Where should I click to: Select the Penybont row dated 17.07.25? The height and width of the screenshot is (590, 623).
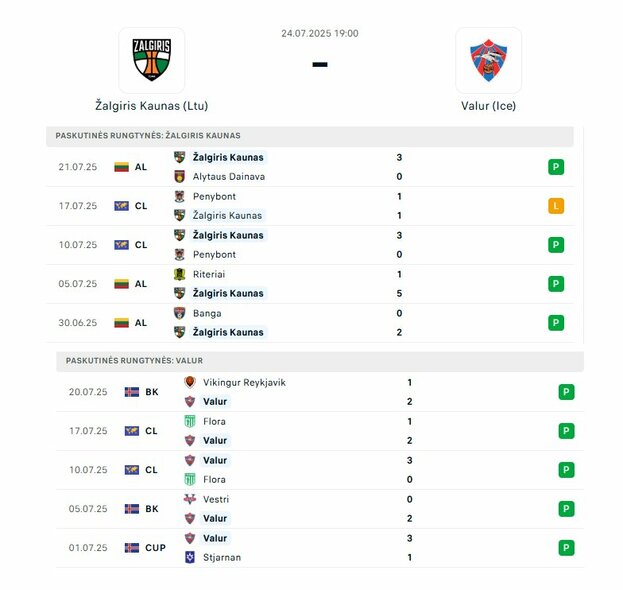(x=310, y=206)
